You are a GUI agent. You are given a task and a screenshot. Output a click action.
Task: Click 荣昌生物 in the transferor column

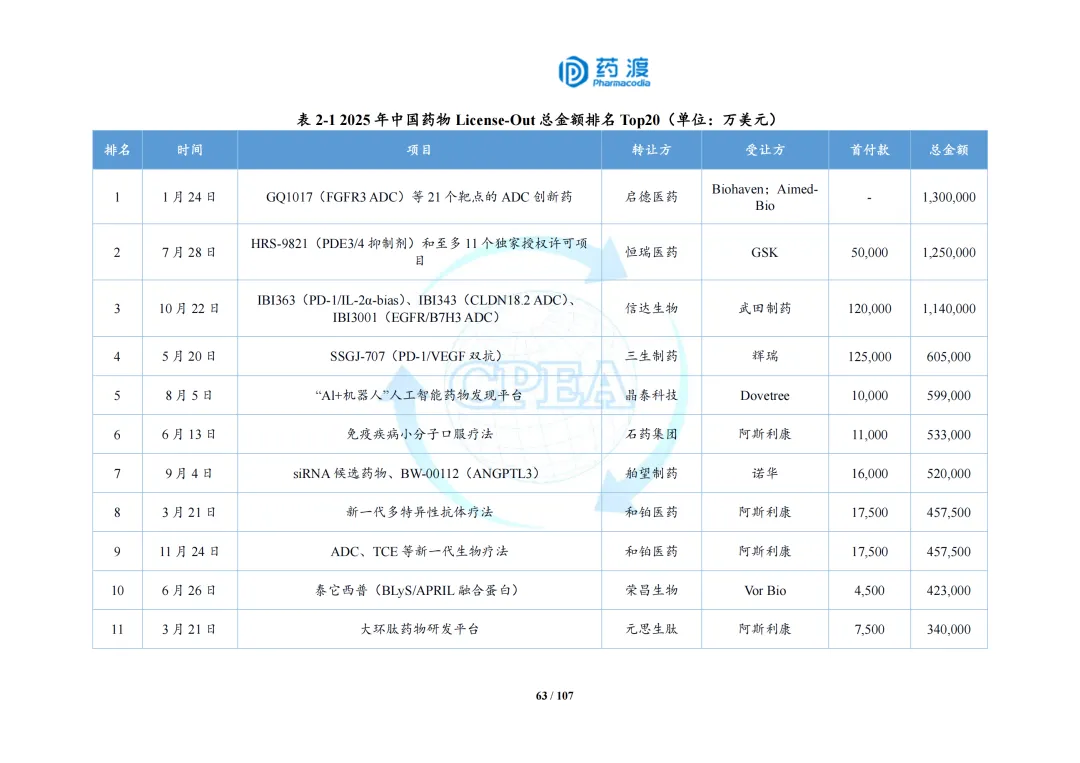tap(652, 590)
